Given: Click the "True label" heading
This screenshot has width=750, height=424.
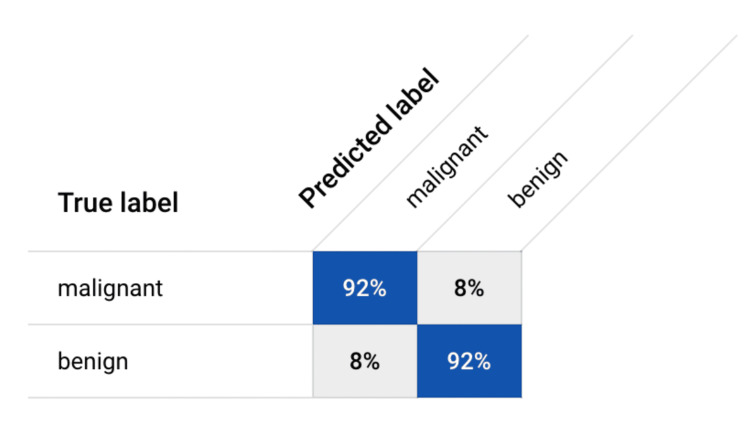Looking at the screenshot, I should (x=118, y=202).
